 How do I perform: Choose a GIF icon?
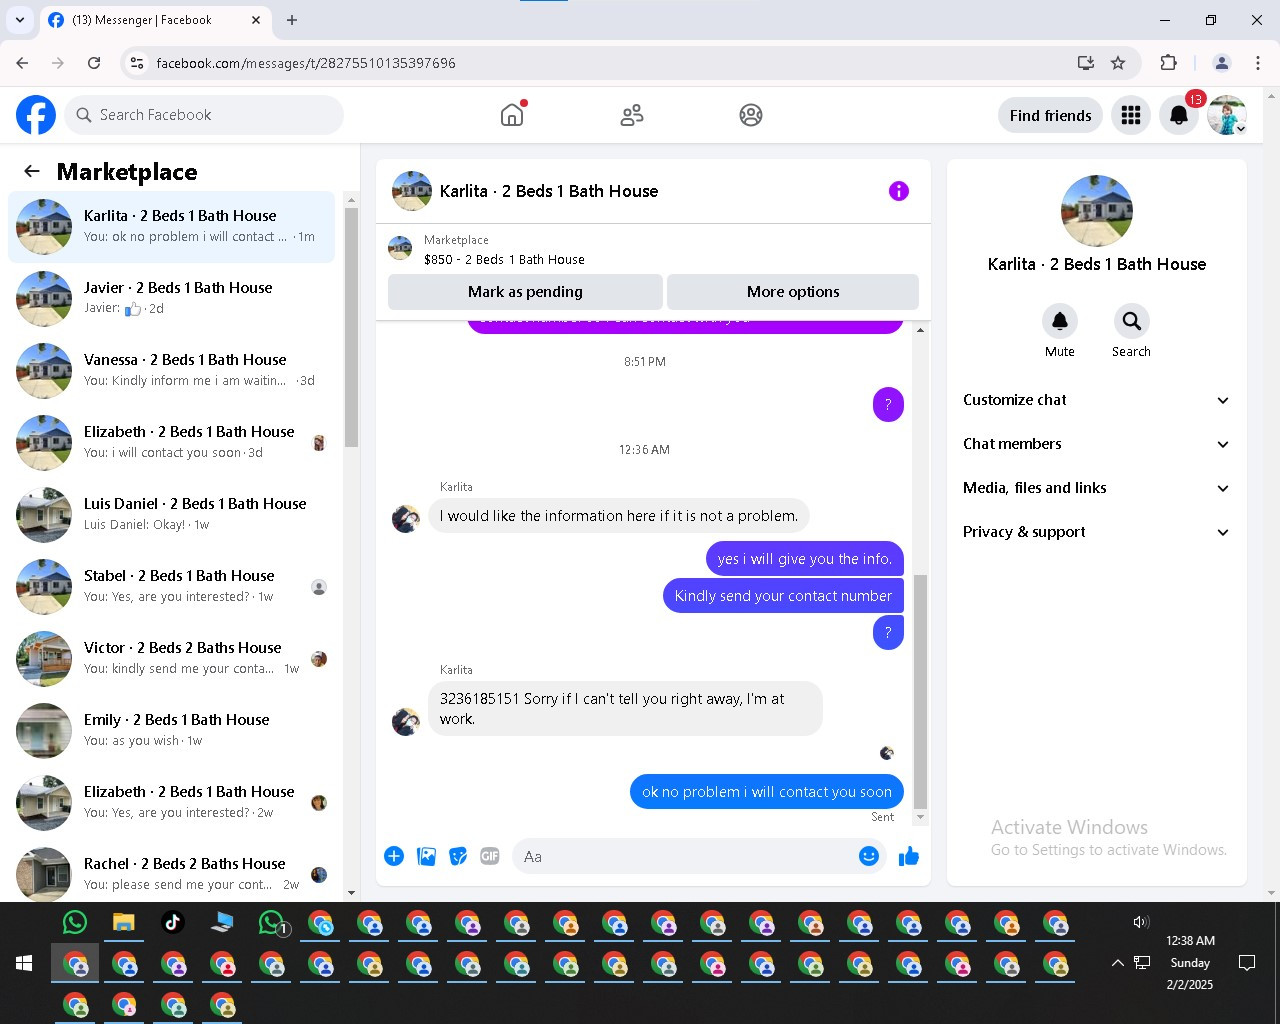coord(490,856)
